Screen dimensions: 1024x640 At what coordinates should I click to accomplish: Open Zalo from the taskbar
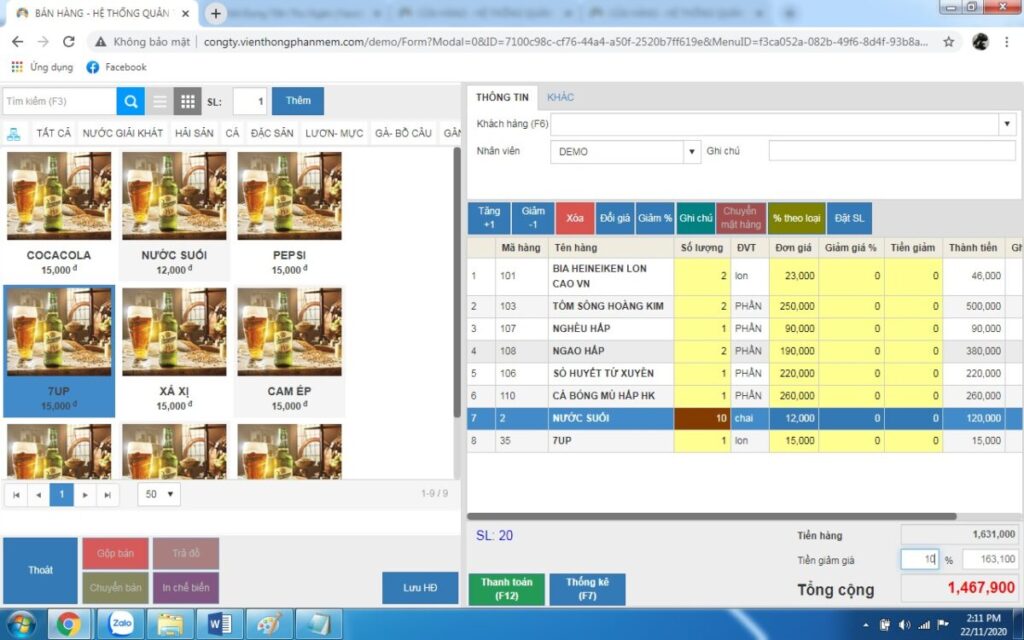point(121,624)
